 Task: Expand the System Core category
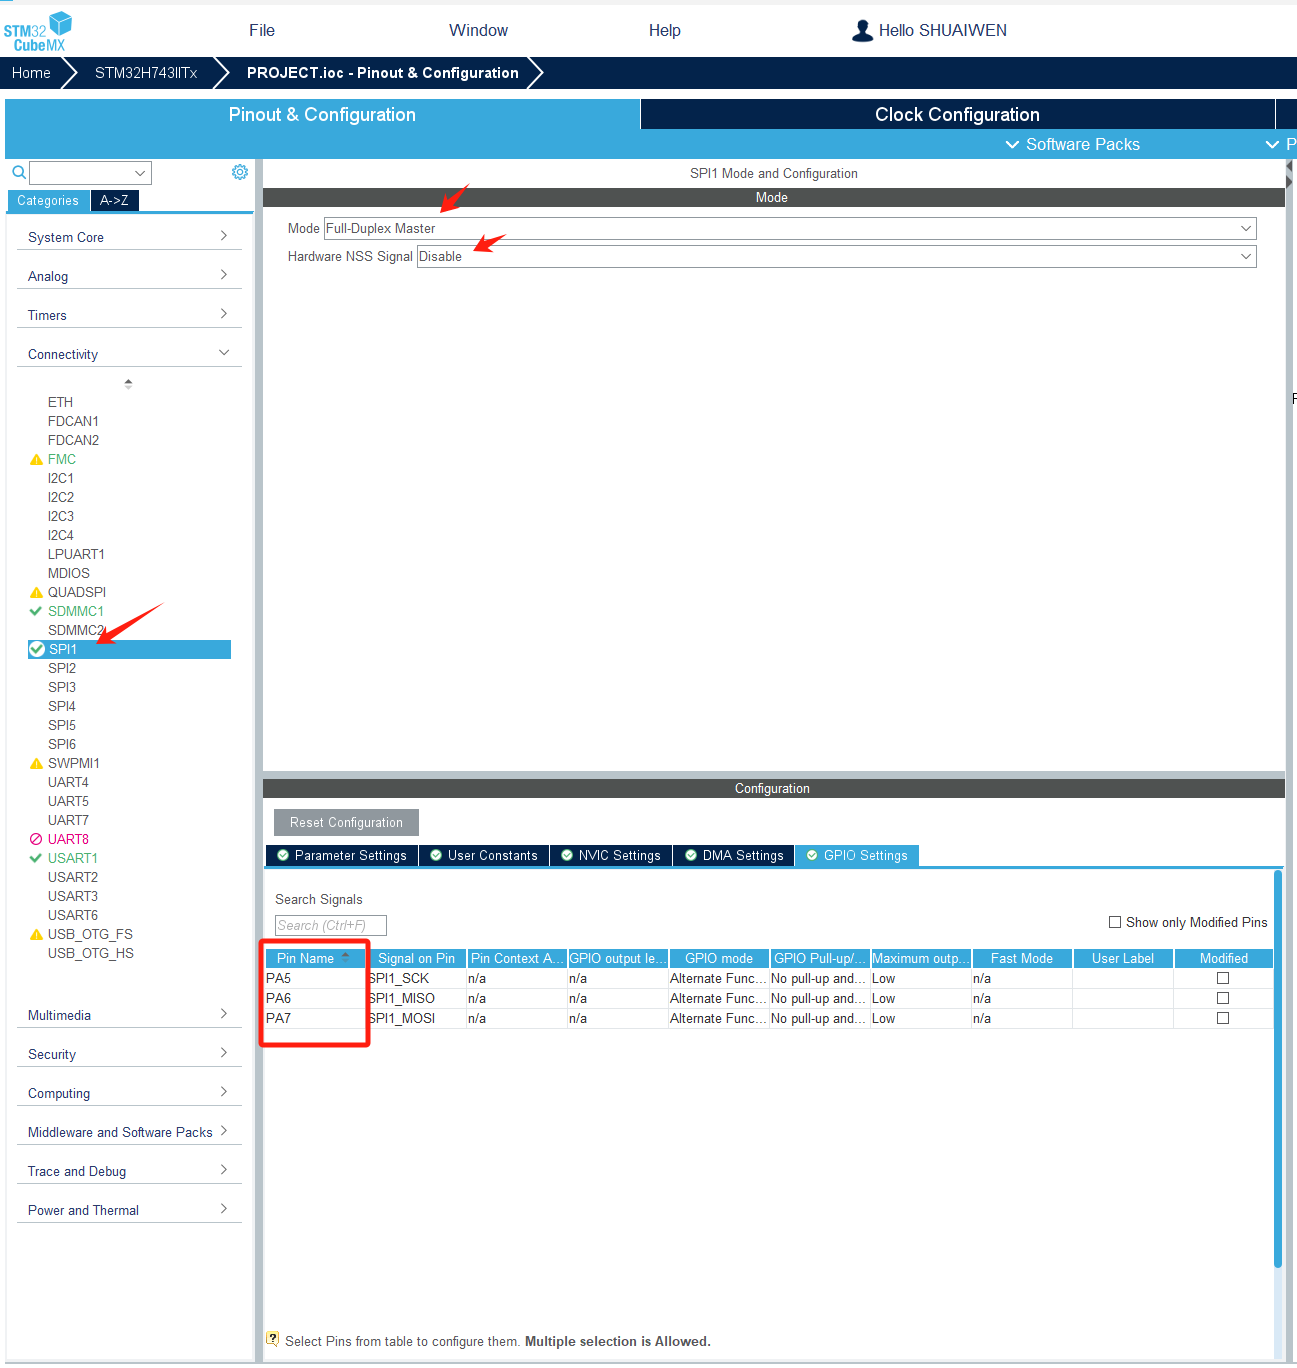(129, 237)
